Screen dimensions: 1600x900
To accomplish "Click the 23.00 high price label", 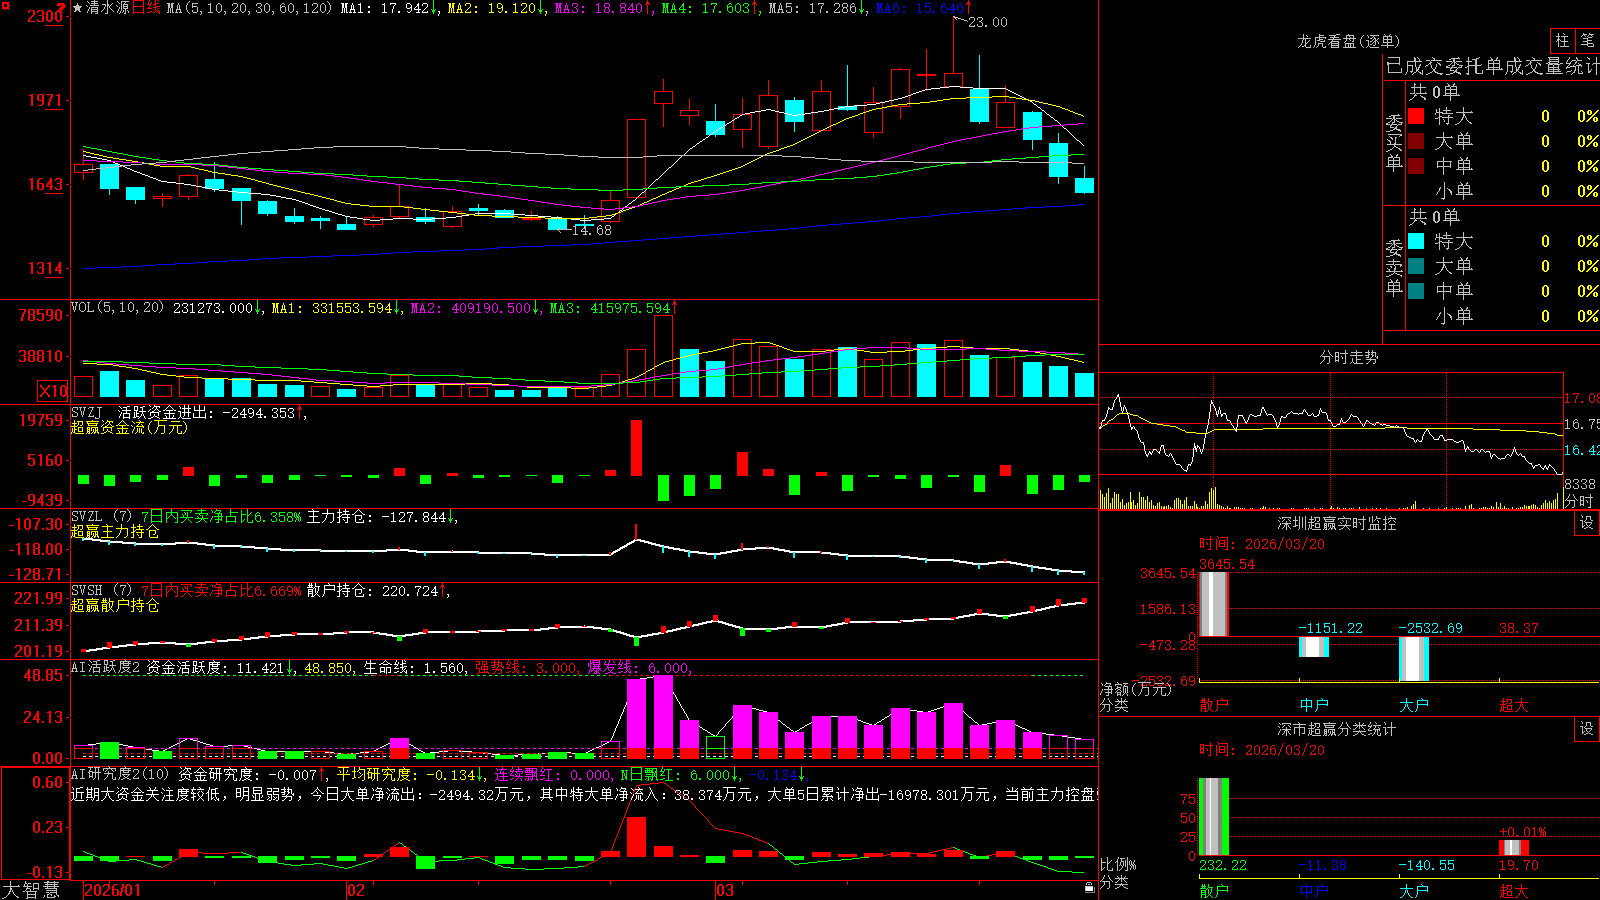I will [x=988, y=22].
